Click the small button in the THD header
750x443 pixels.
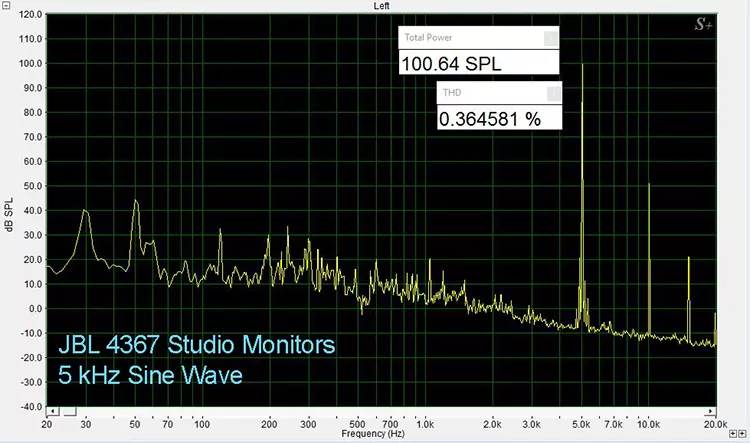pyautogui.click(x=554, y=93)
